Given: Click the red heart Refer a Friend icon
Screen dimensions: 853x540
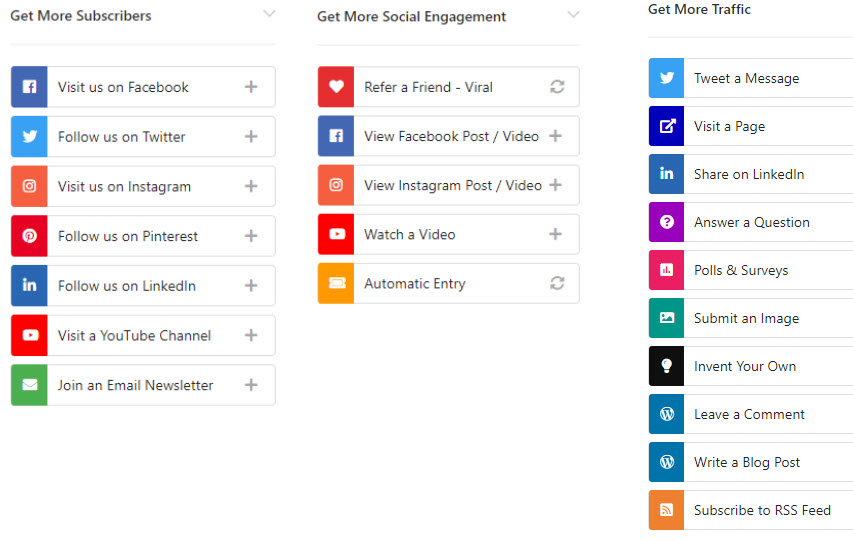Looking at the screenshot, I should click(x=336, y=87).
